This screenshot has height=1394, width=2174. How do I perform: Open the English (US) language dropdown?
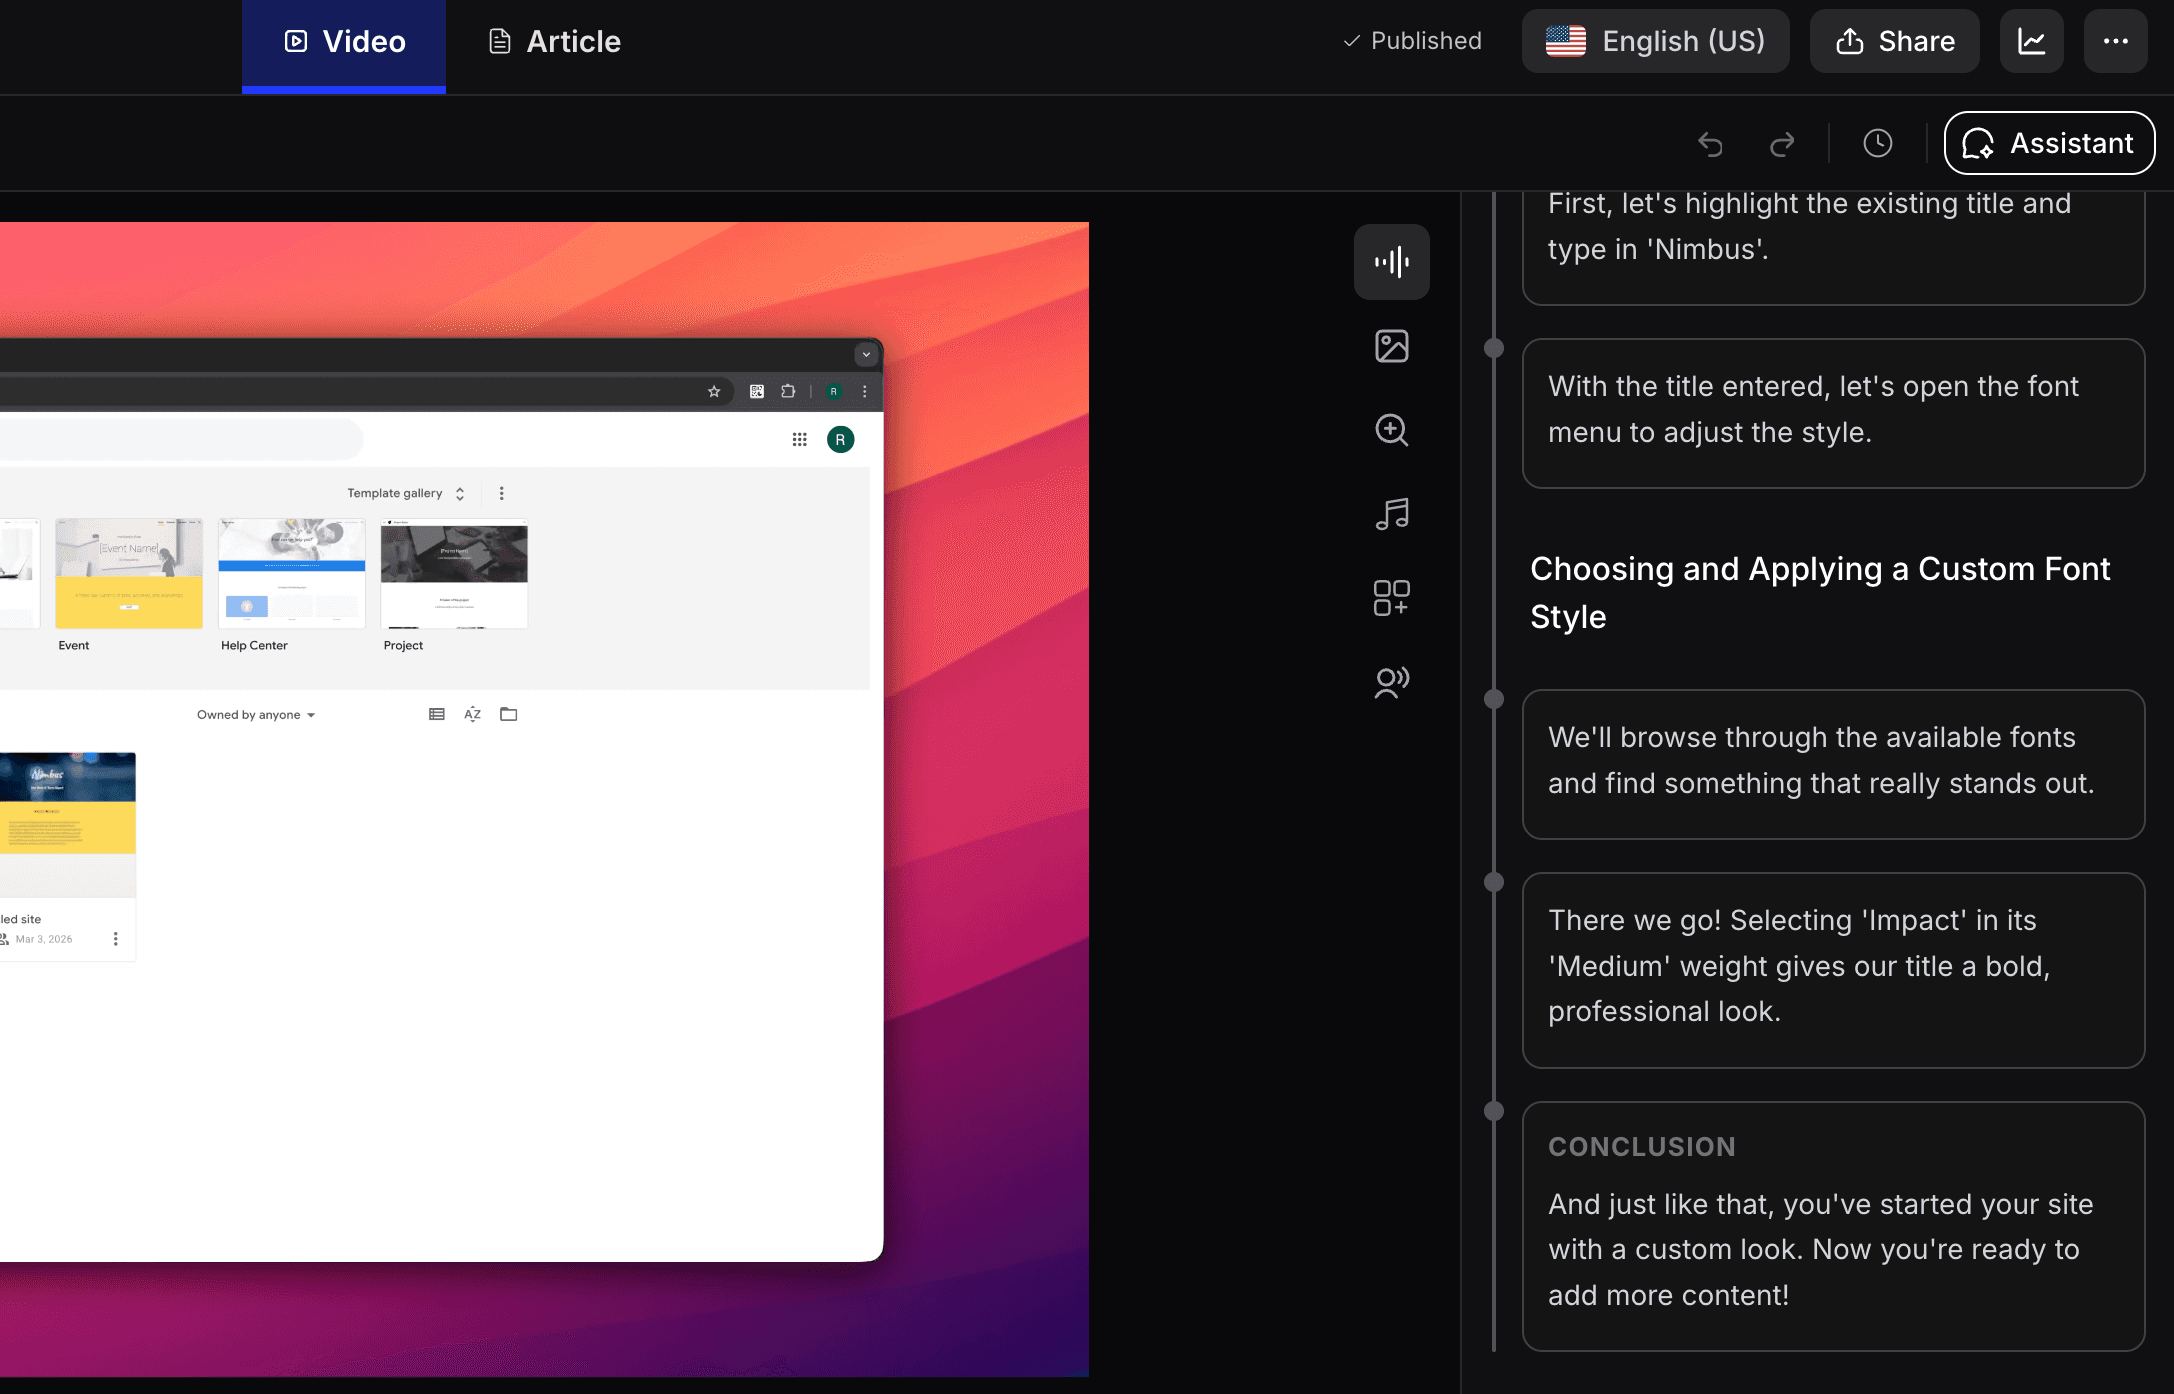click(x=1655, y=41)
